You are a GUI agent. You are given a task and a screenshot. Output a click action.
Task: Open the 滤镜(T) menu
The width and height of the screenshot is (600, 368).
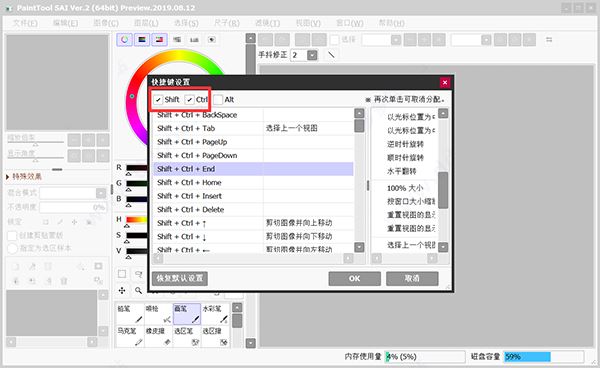(x=267, y=23)
